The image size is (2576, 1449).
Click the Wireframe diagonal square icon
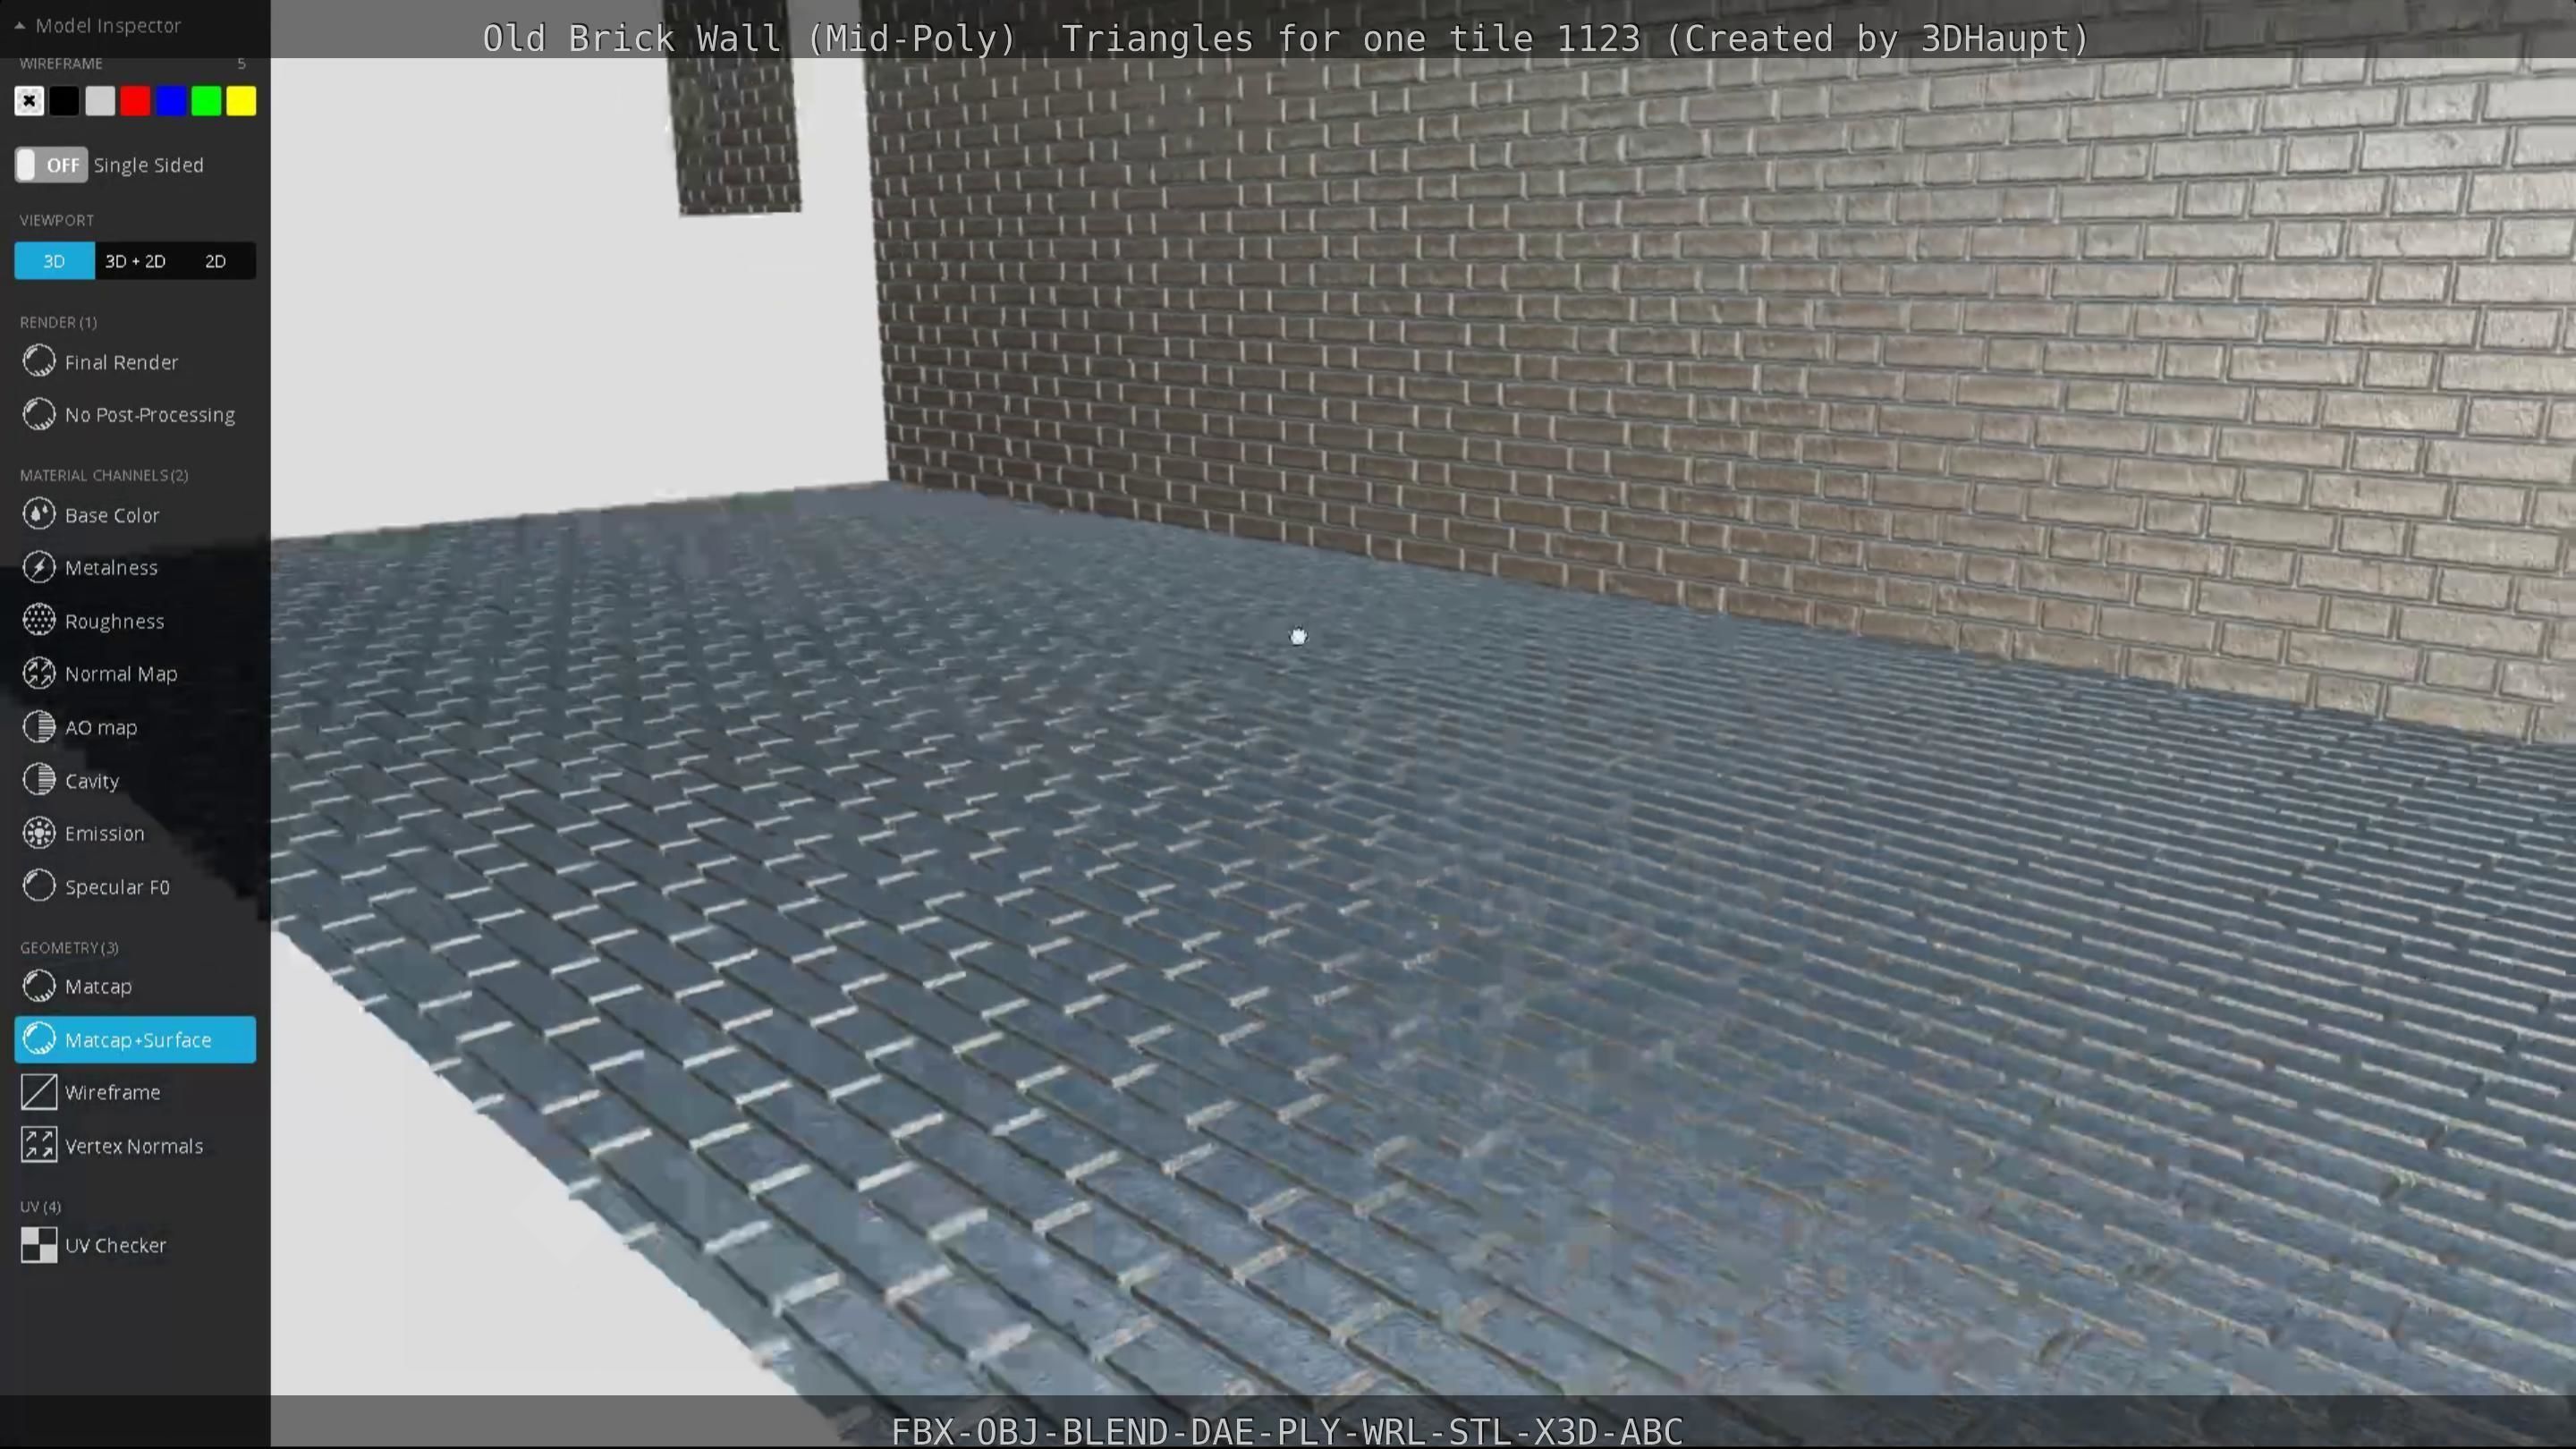pyautogui.click(x=39, y=1092)
